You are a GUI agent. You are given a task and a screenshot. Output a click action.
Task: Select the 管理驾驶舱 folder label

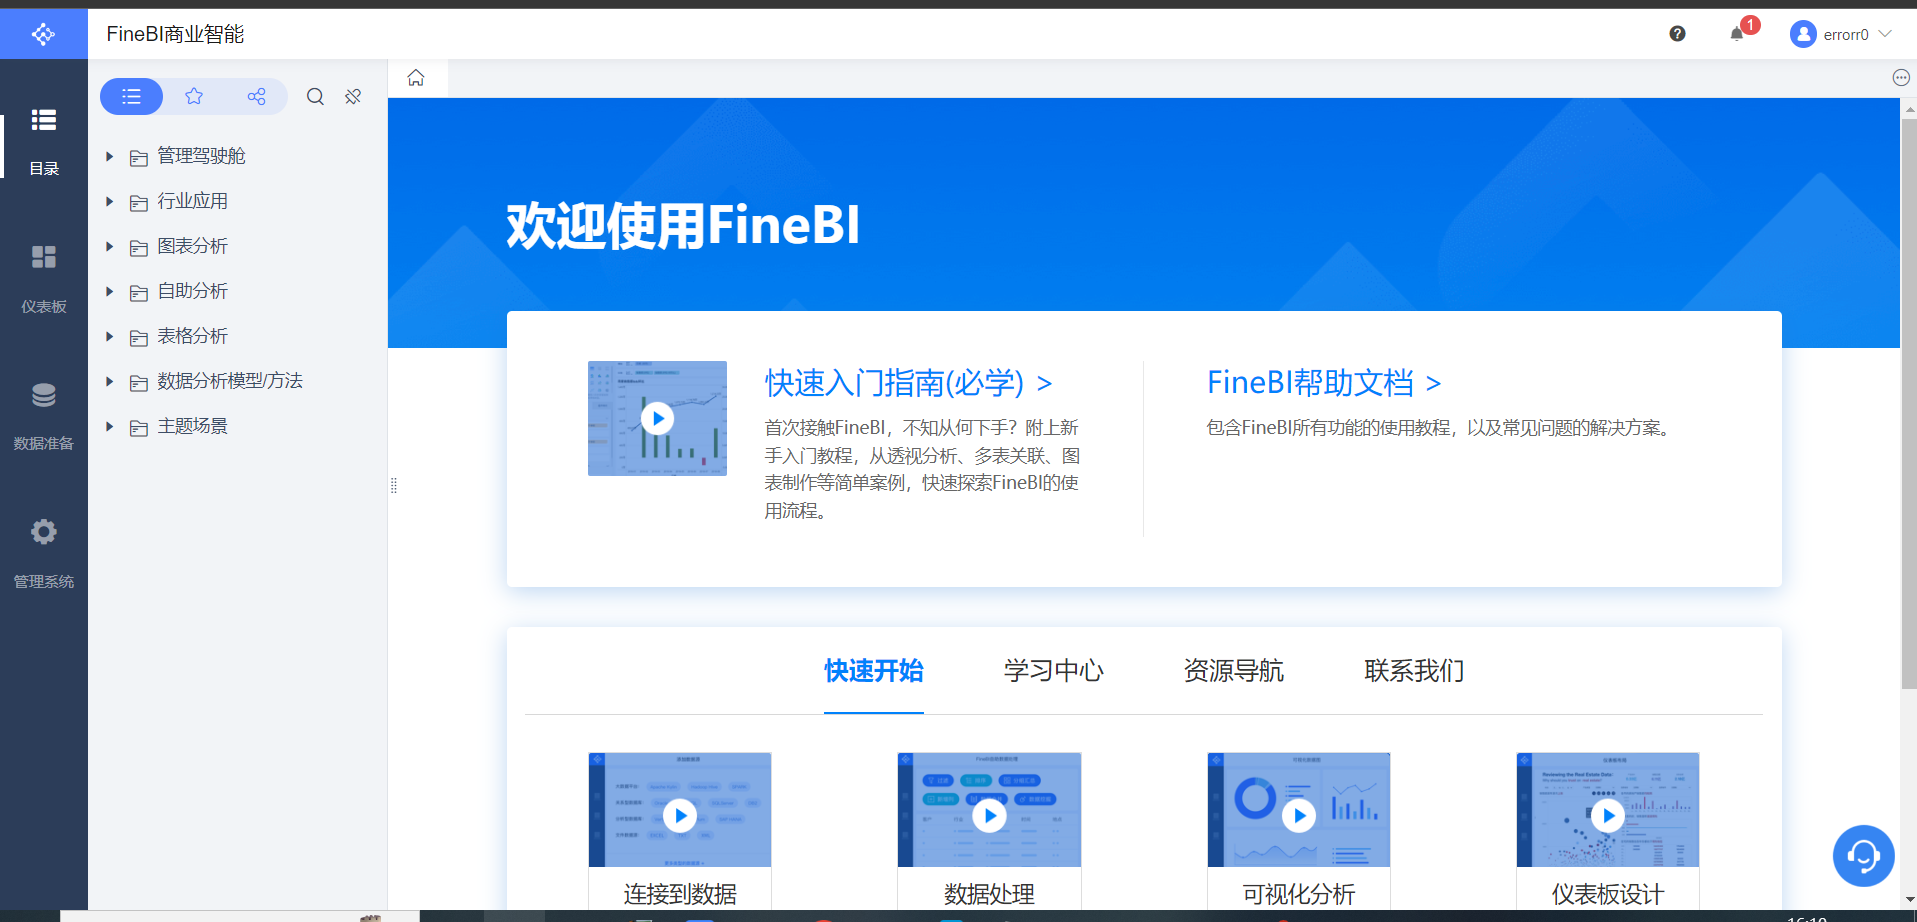(201, 156)
